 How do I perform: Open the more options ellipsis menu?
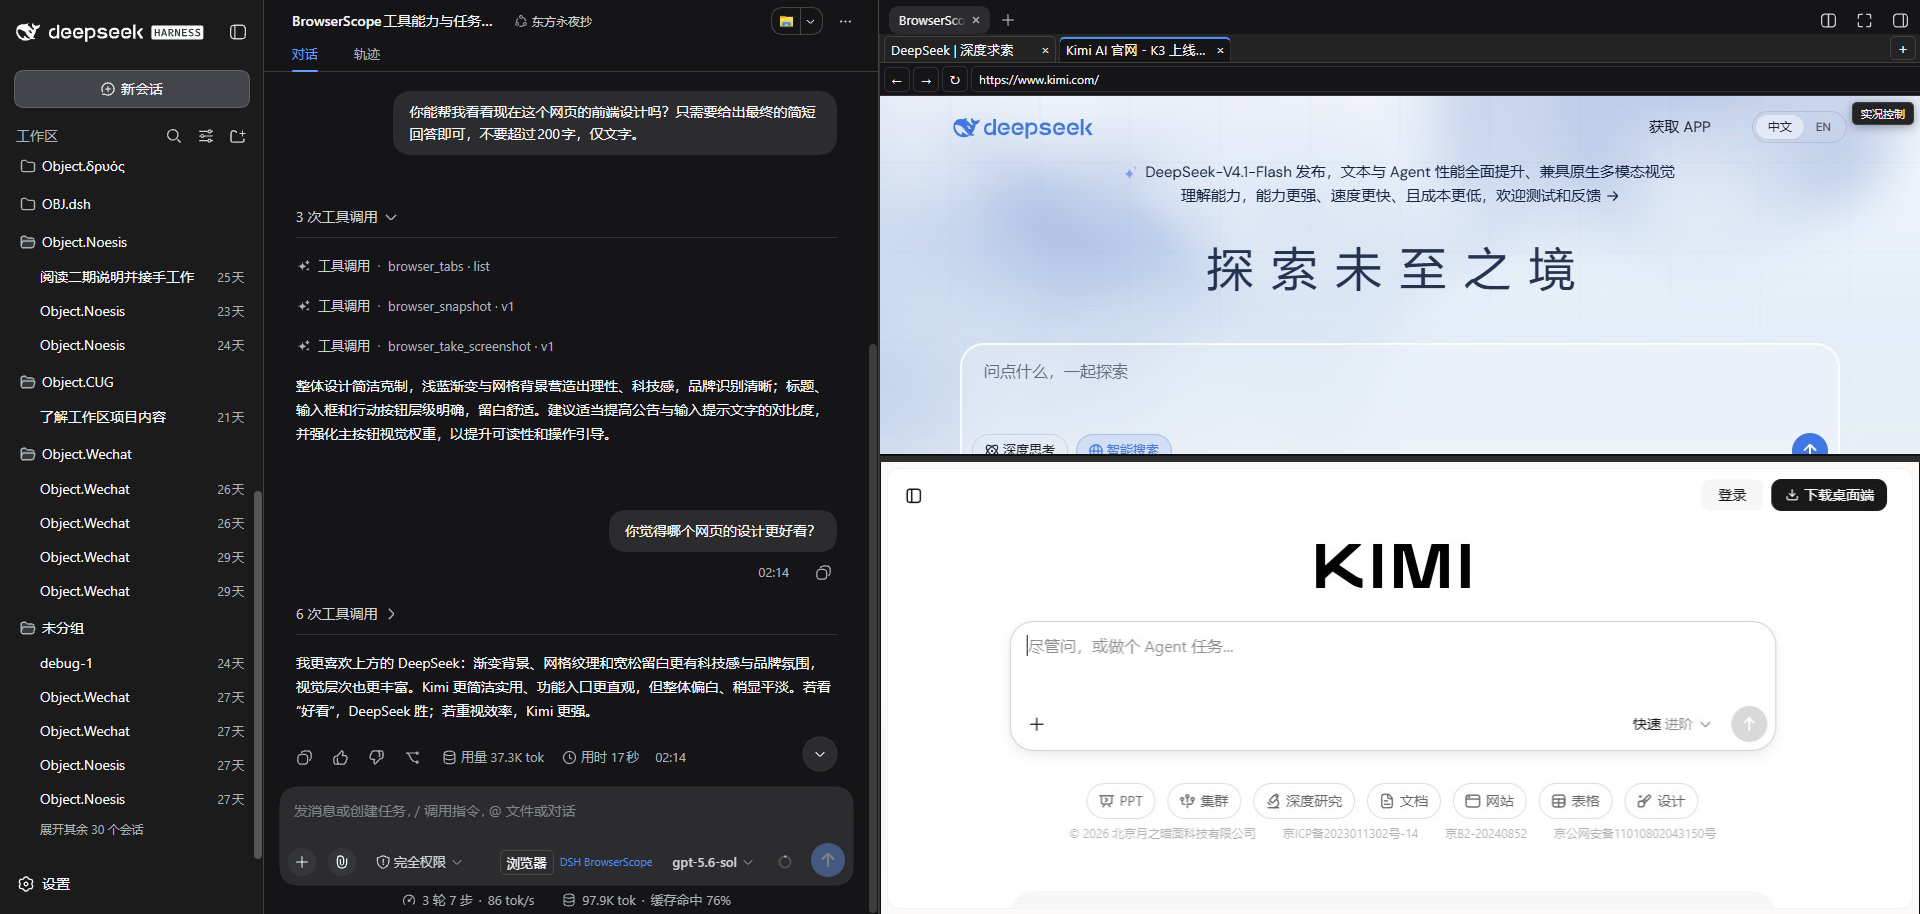[x=846, y=21]
